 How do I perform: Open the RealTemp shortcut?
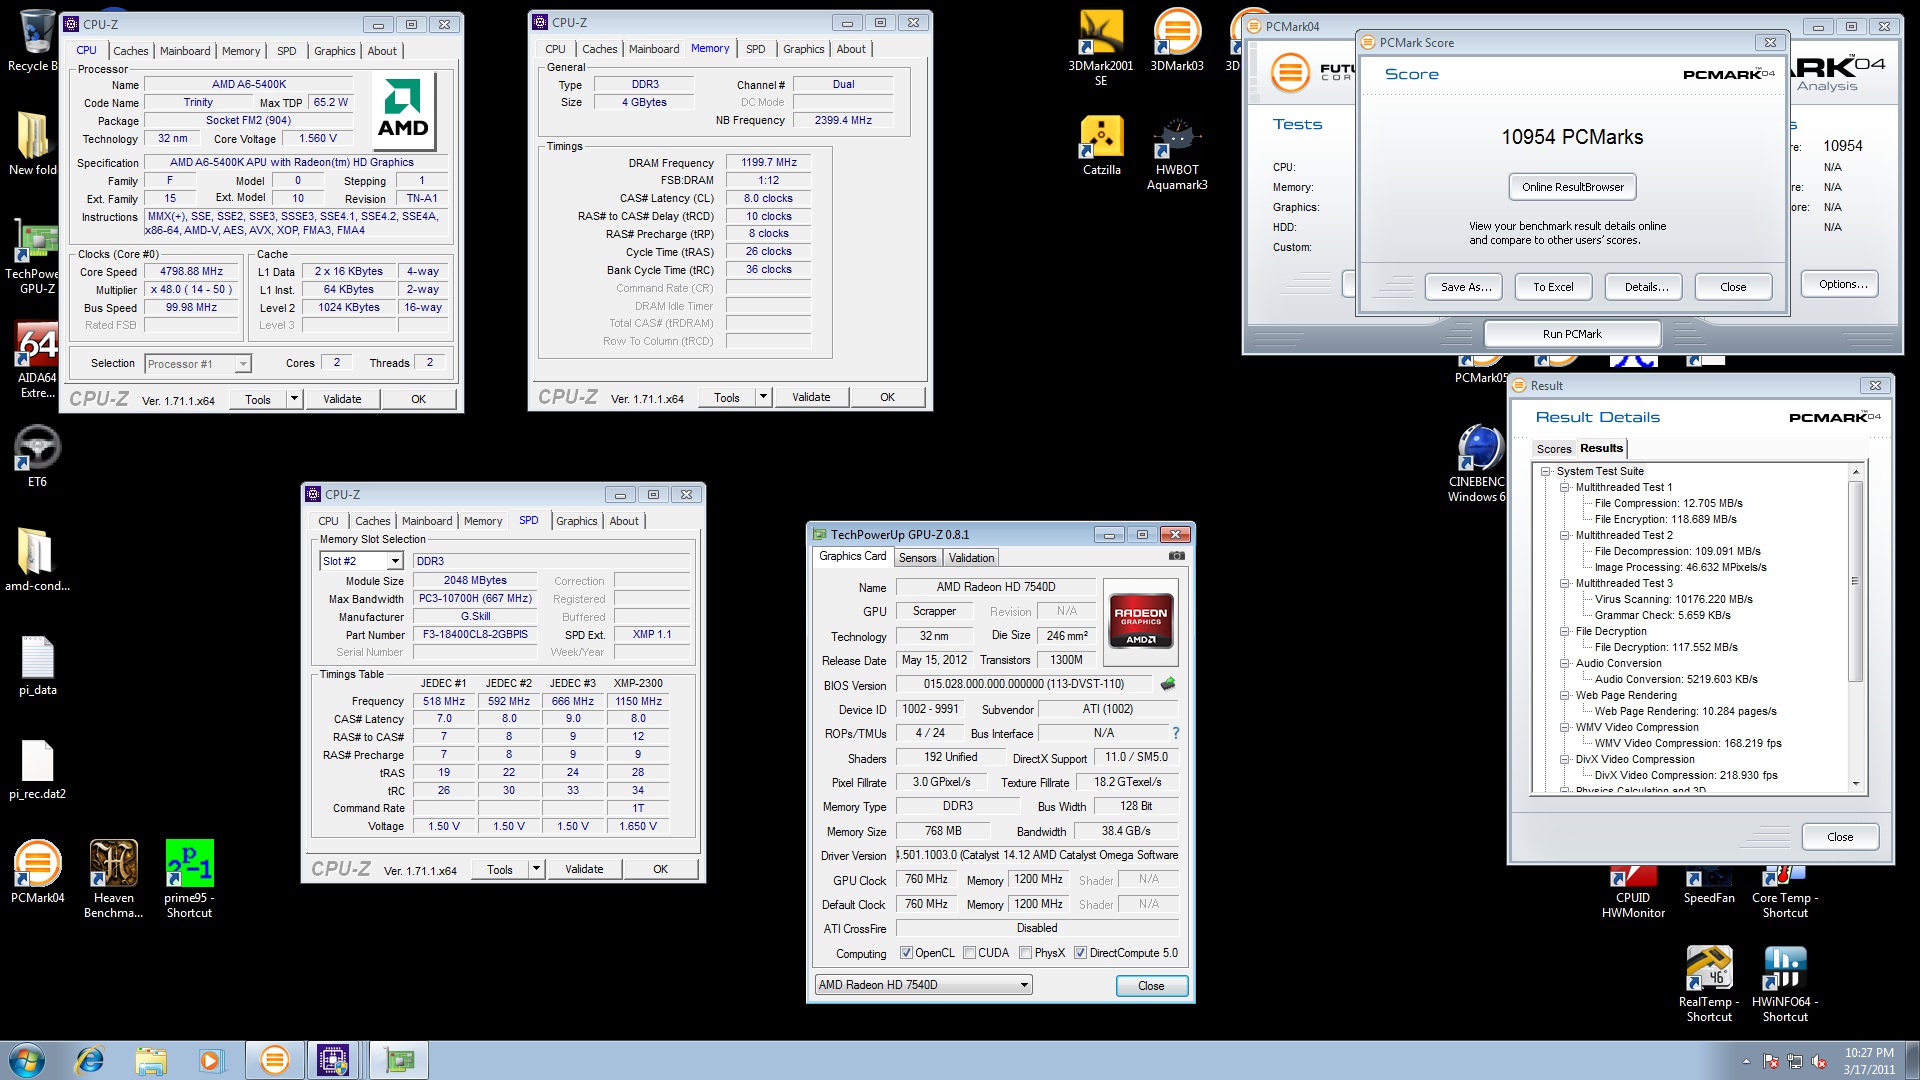(1709, 983)
